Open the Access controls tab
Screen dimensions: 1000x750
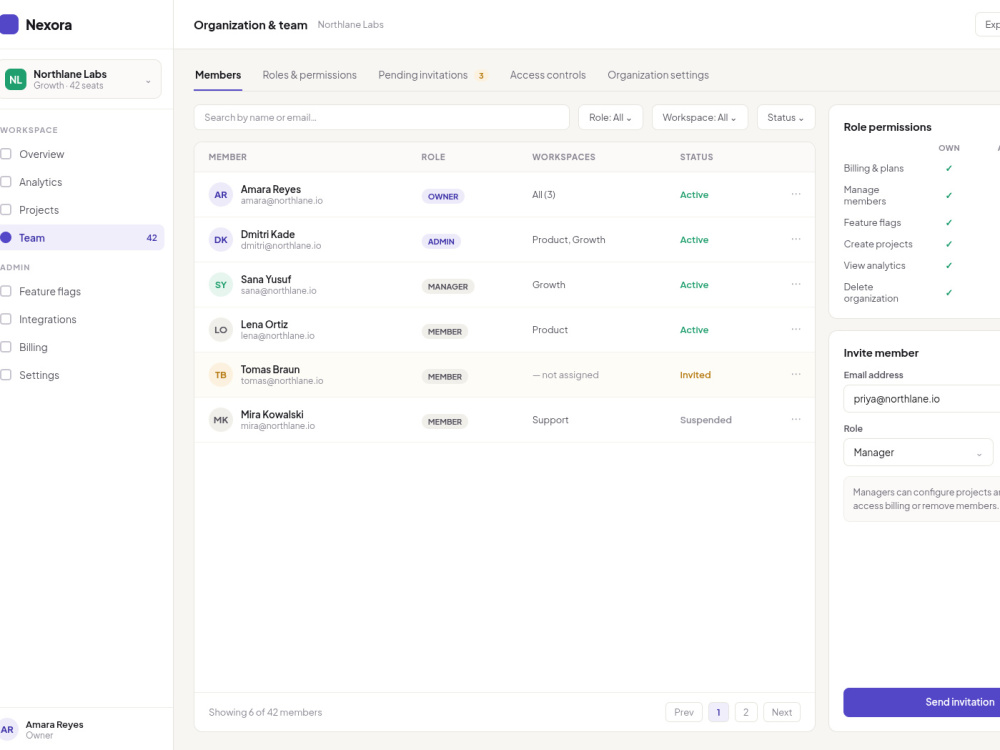coord(548,75)
